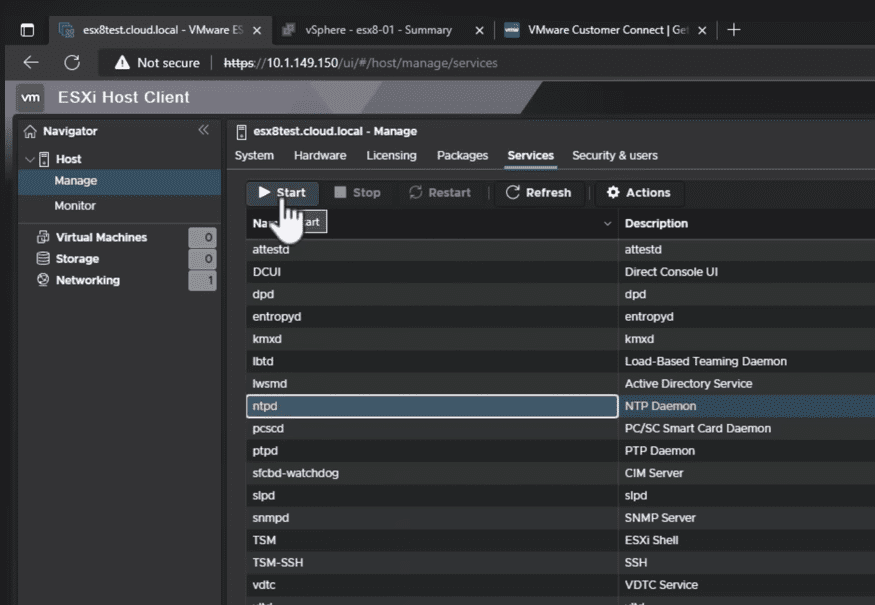Go back using browser back arrow
The width and height of the screenshot is (875, 605).
pos(31,63)
